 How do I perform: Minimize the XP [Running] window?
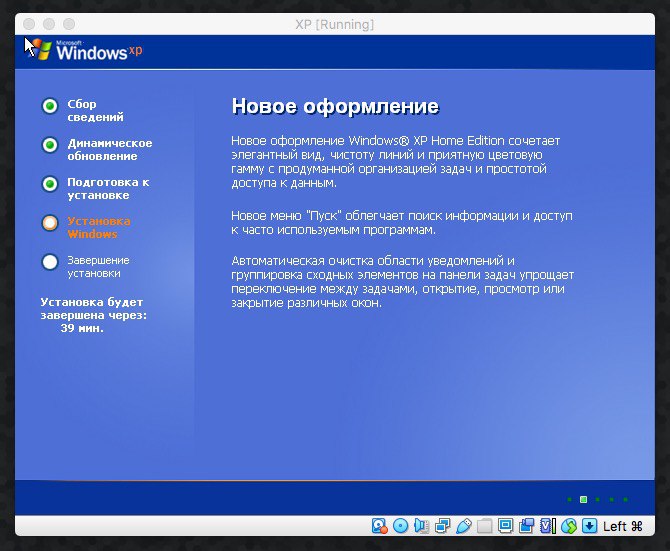[49, 24]
